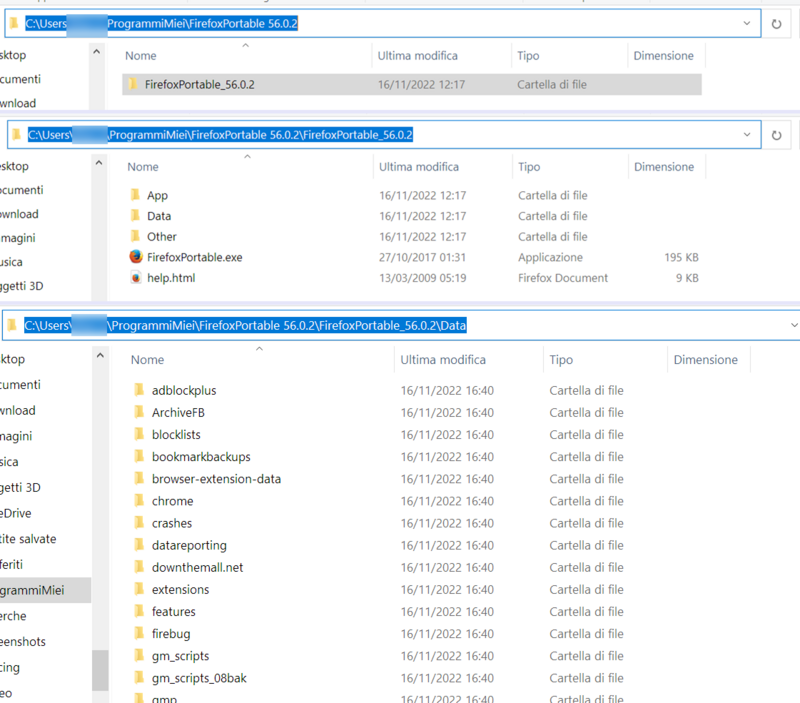Open address history dropdown in top window
Screen dimensions: 800x703
tap(746, 23)
